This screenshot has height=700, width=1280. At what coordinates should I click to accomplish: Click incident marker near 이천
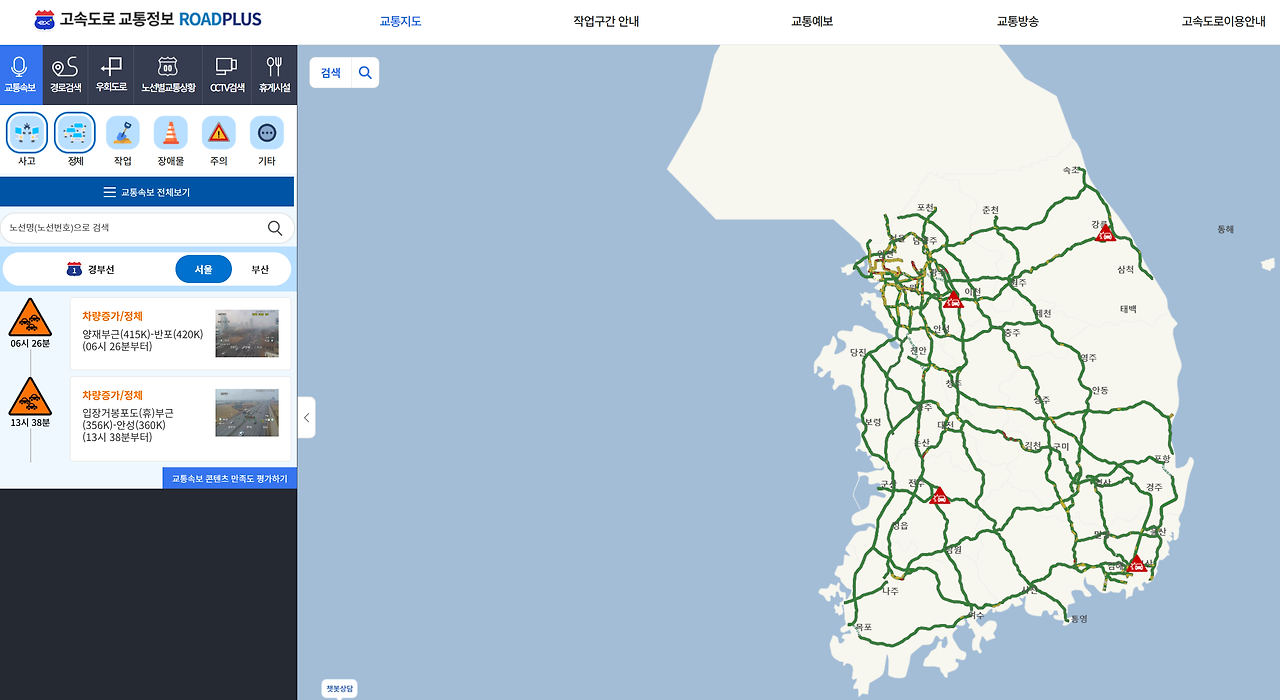tap(953, 298)
